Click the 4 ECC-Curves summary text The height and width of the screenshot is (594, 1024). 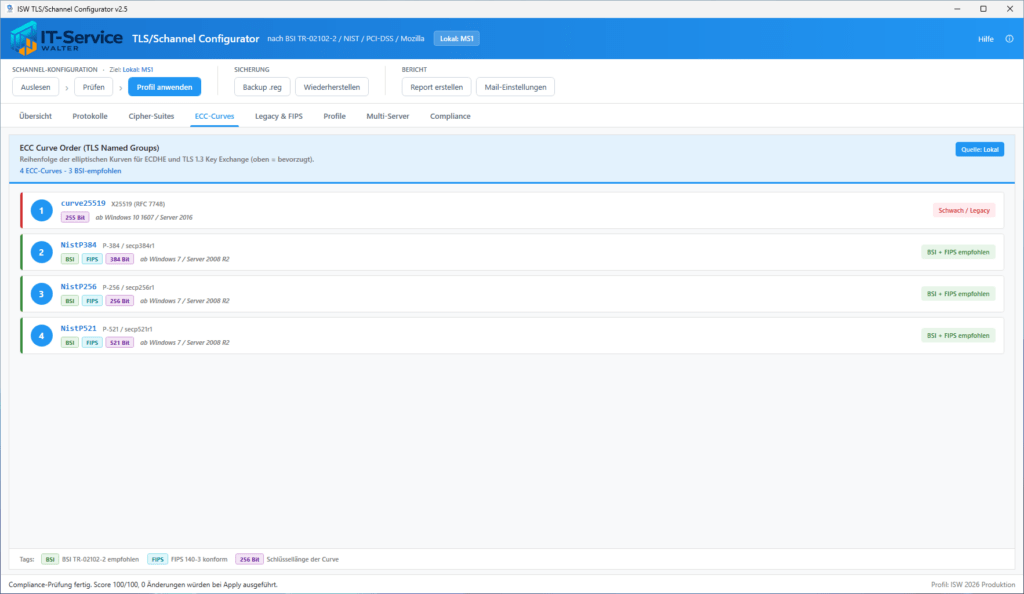click(x=71, y=171)
